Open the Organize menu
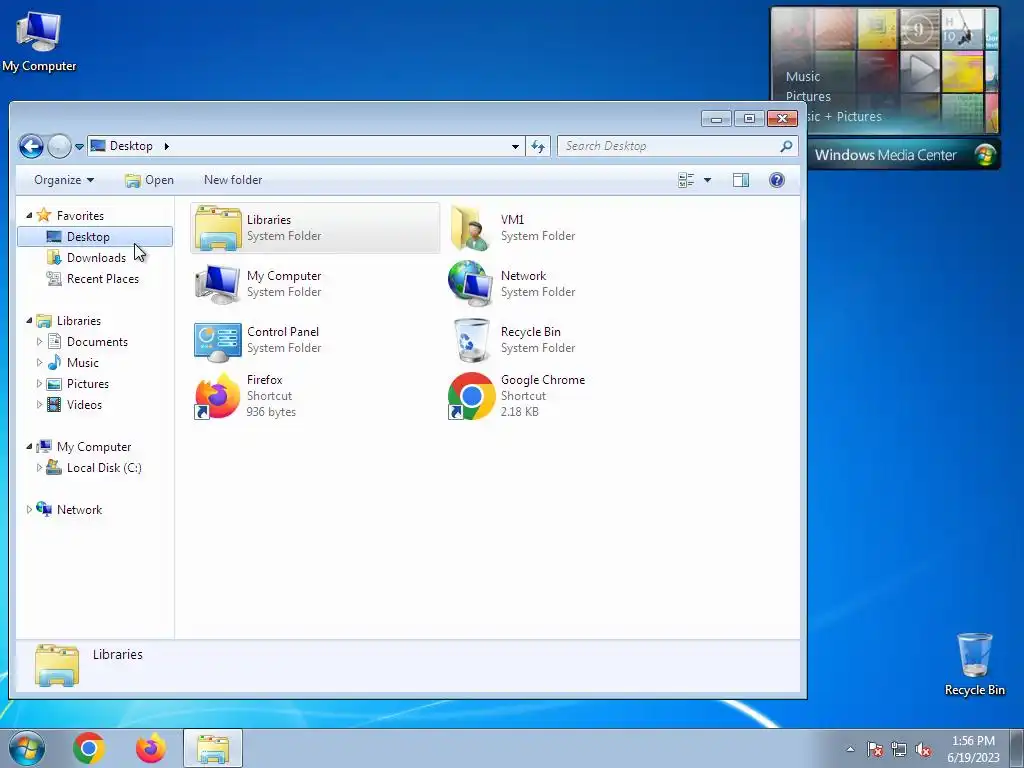Screen dimensions: 1024x768 (x=64, y=180)
